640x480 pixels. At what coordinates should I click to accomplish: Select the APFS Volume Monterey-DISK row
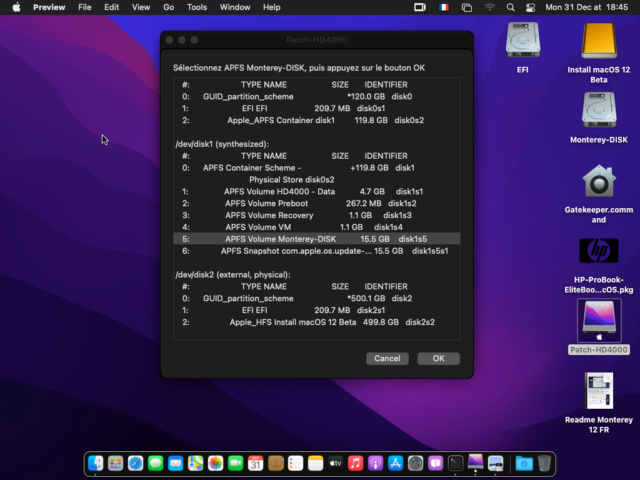click(x=317, y=239)
